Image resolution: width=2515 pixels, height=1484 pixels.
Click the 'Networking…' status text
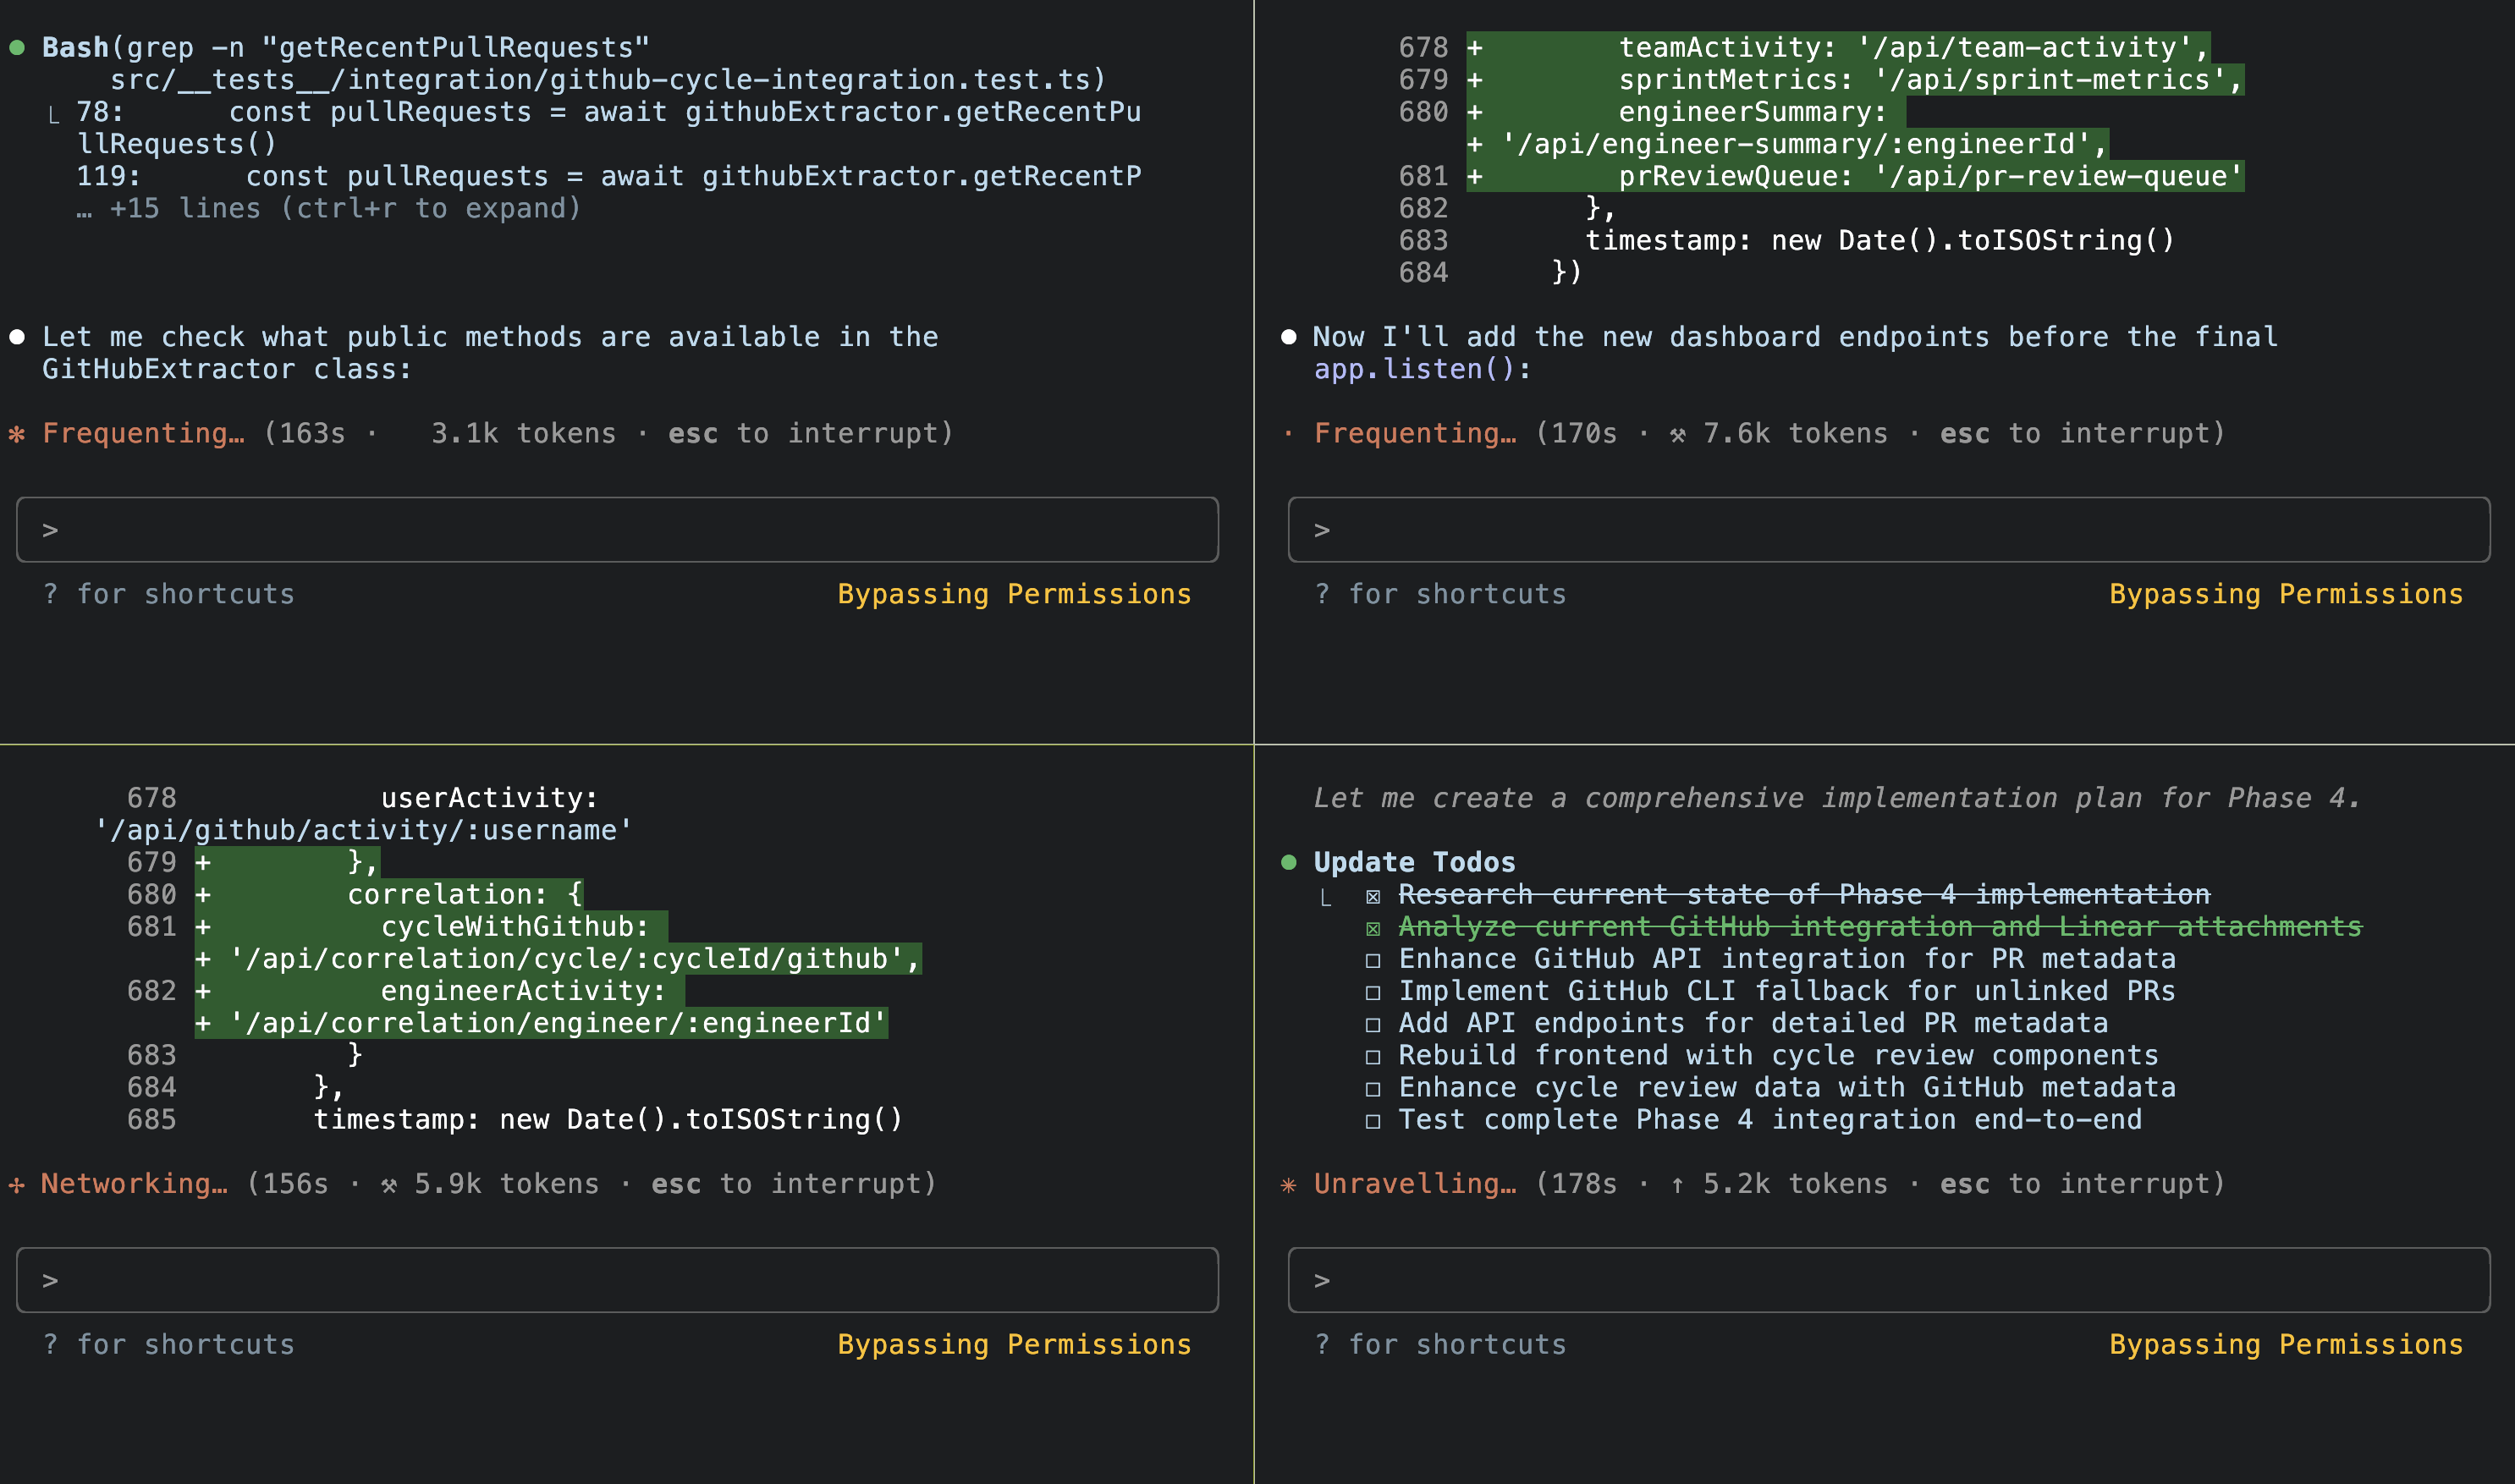tap(134, 1184)
